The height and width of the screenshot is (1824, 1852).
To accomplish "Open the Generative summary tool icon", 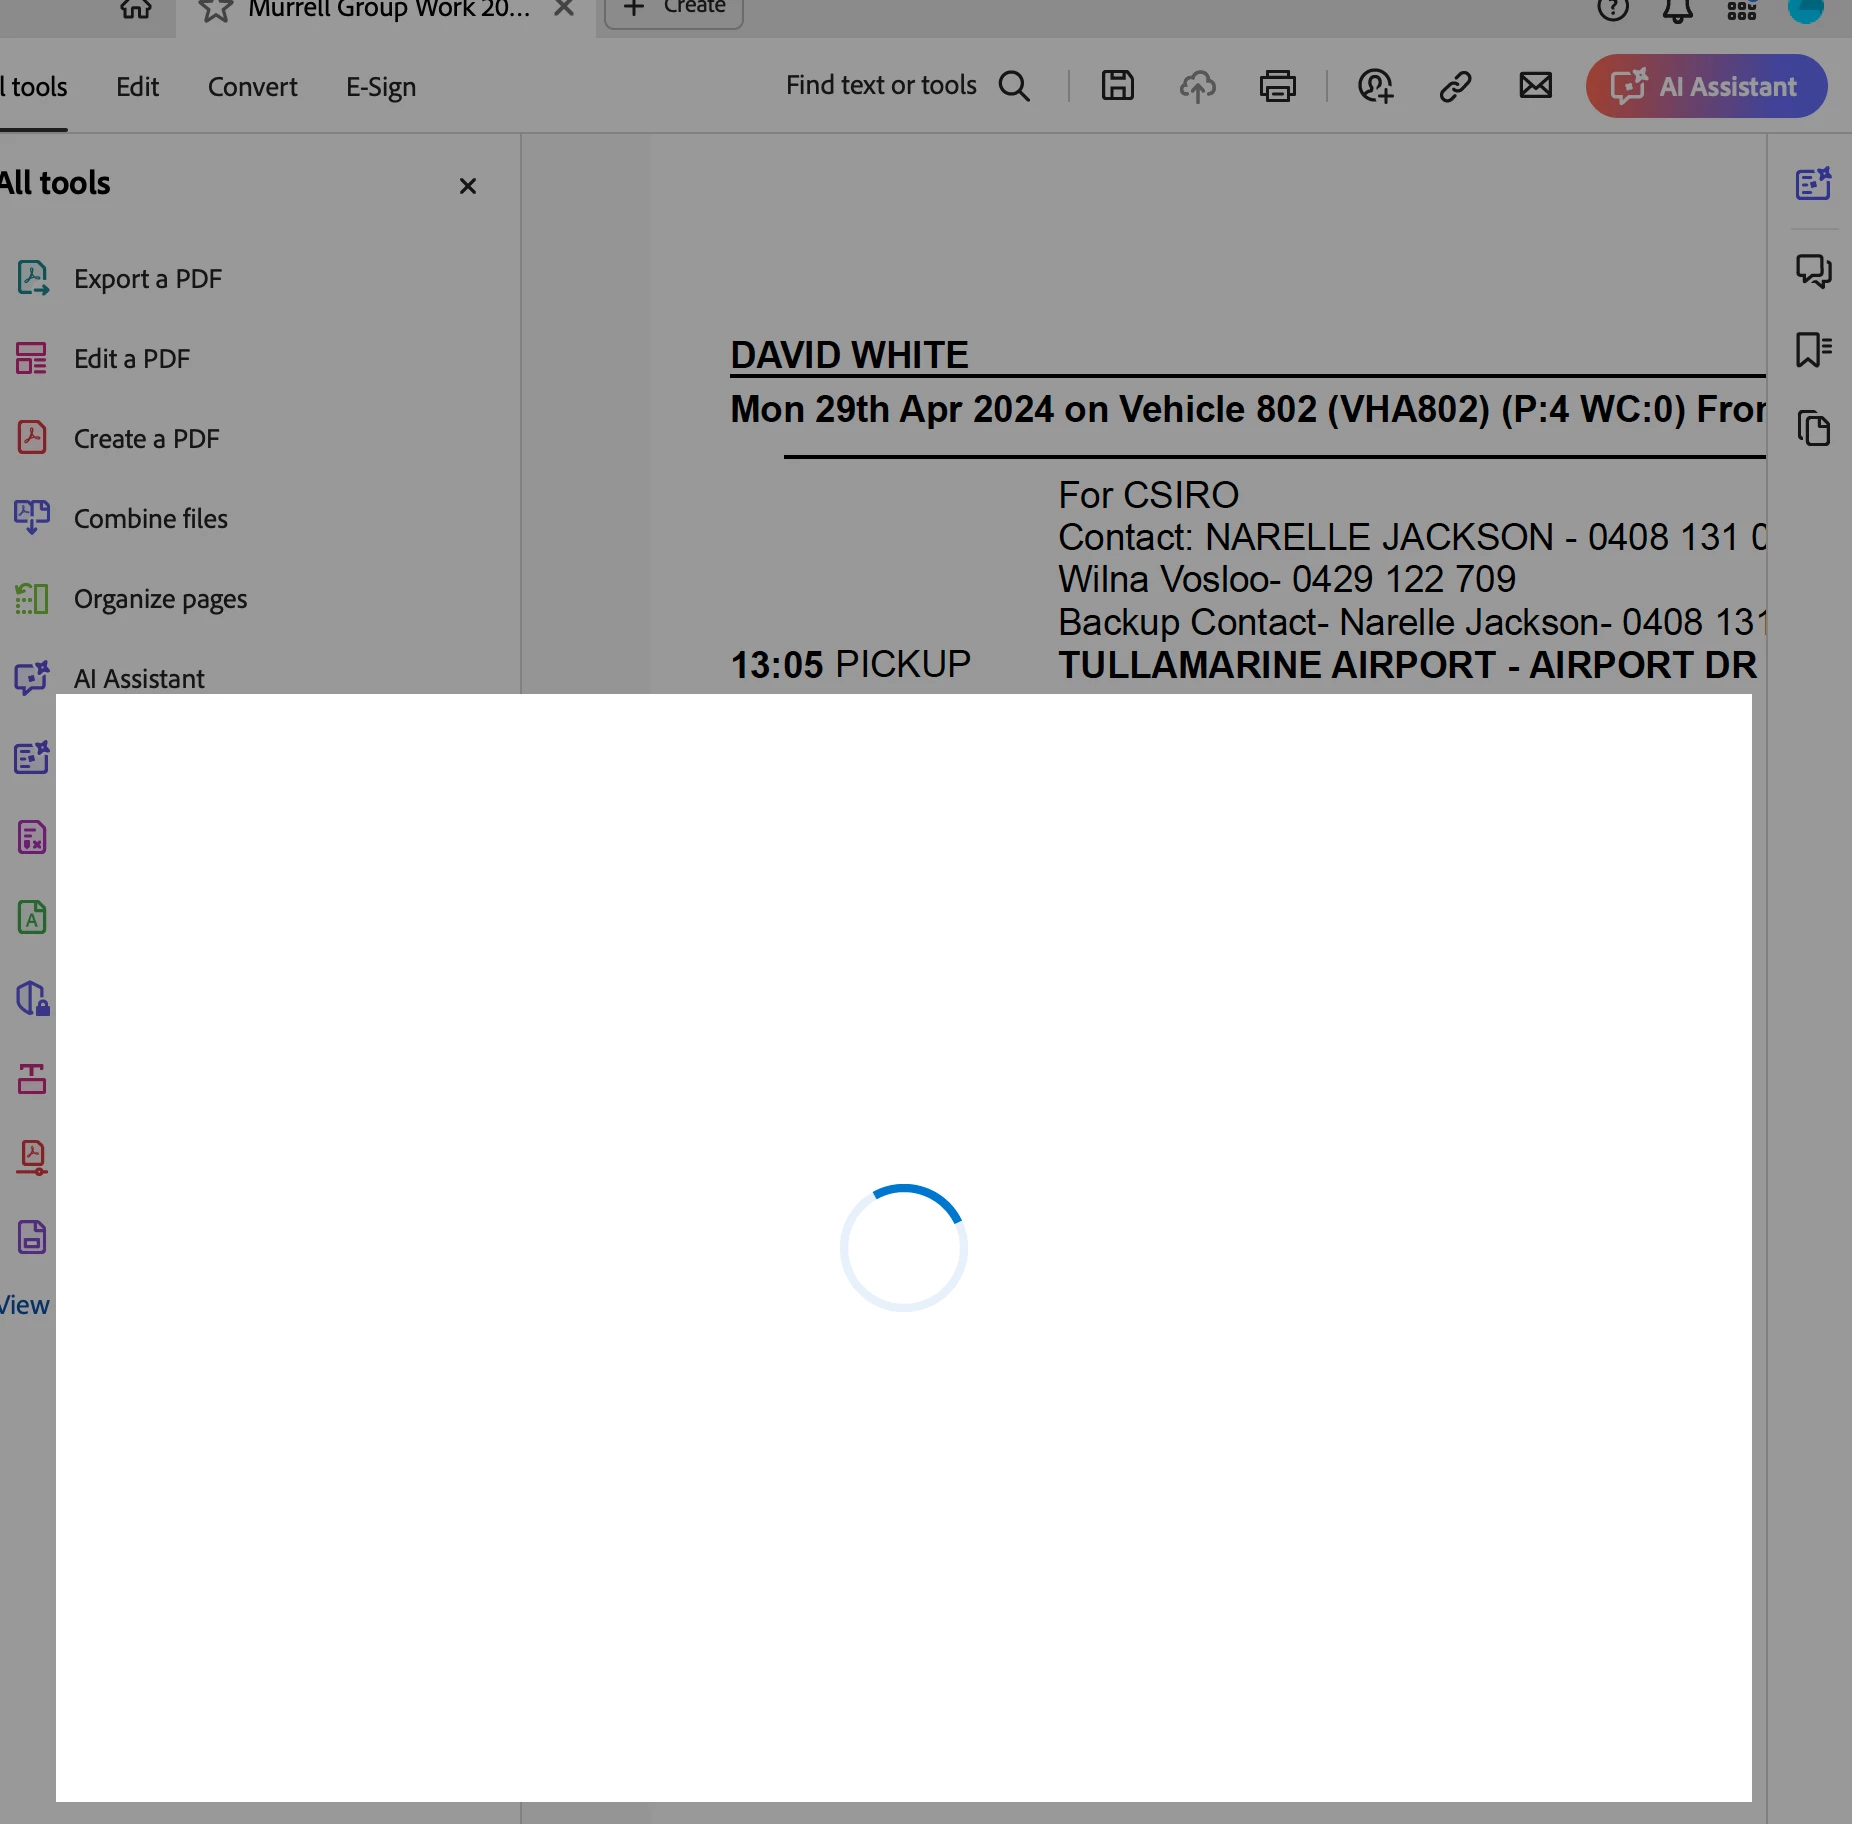I will pyautogui.click(x=32, y=758).
